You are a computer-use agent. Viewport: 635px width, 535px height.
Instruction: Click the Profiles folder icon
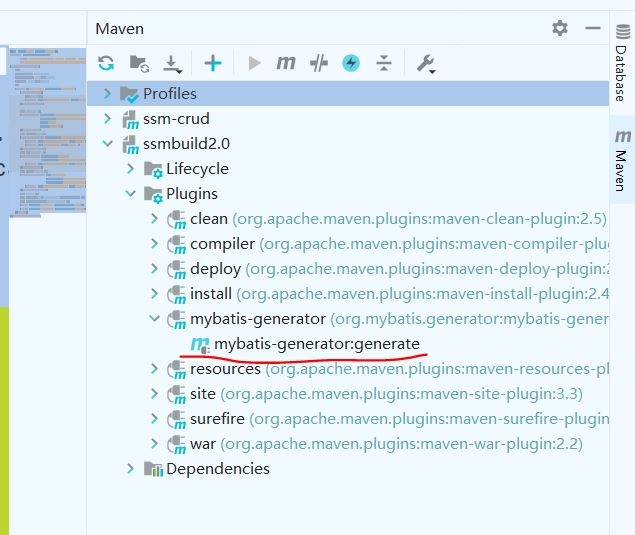(129, 94)
